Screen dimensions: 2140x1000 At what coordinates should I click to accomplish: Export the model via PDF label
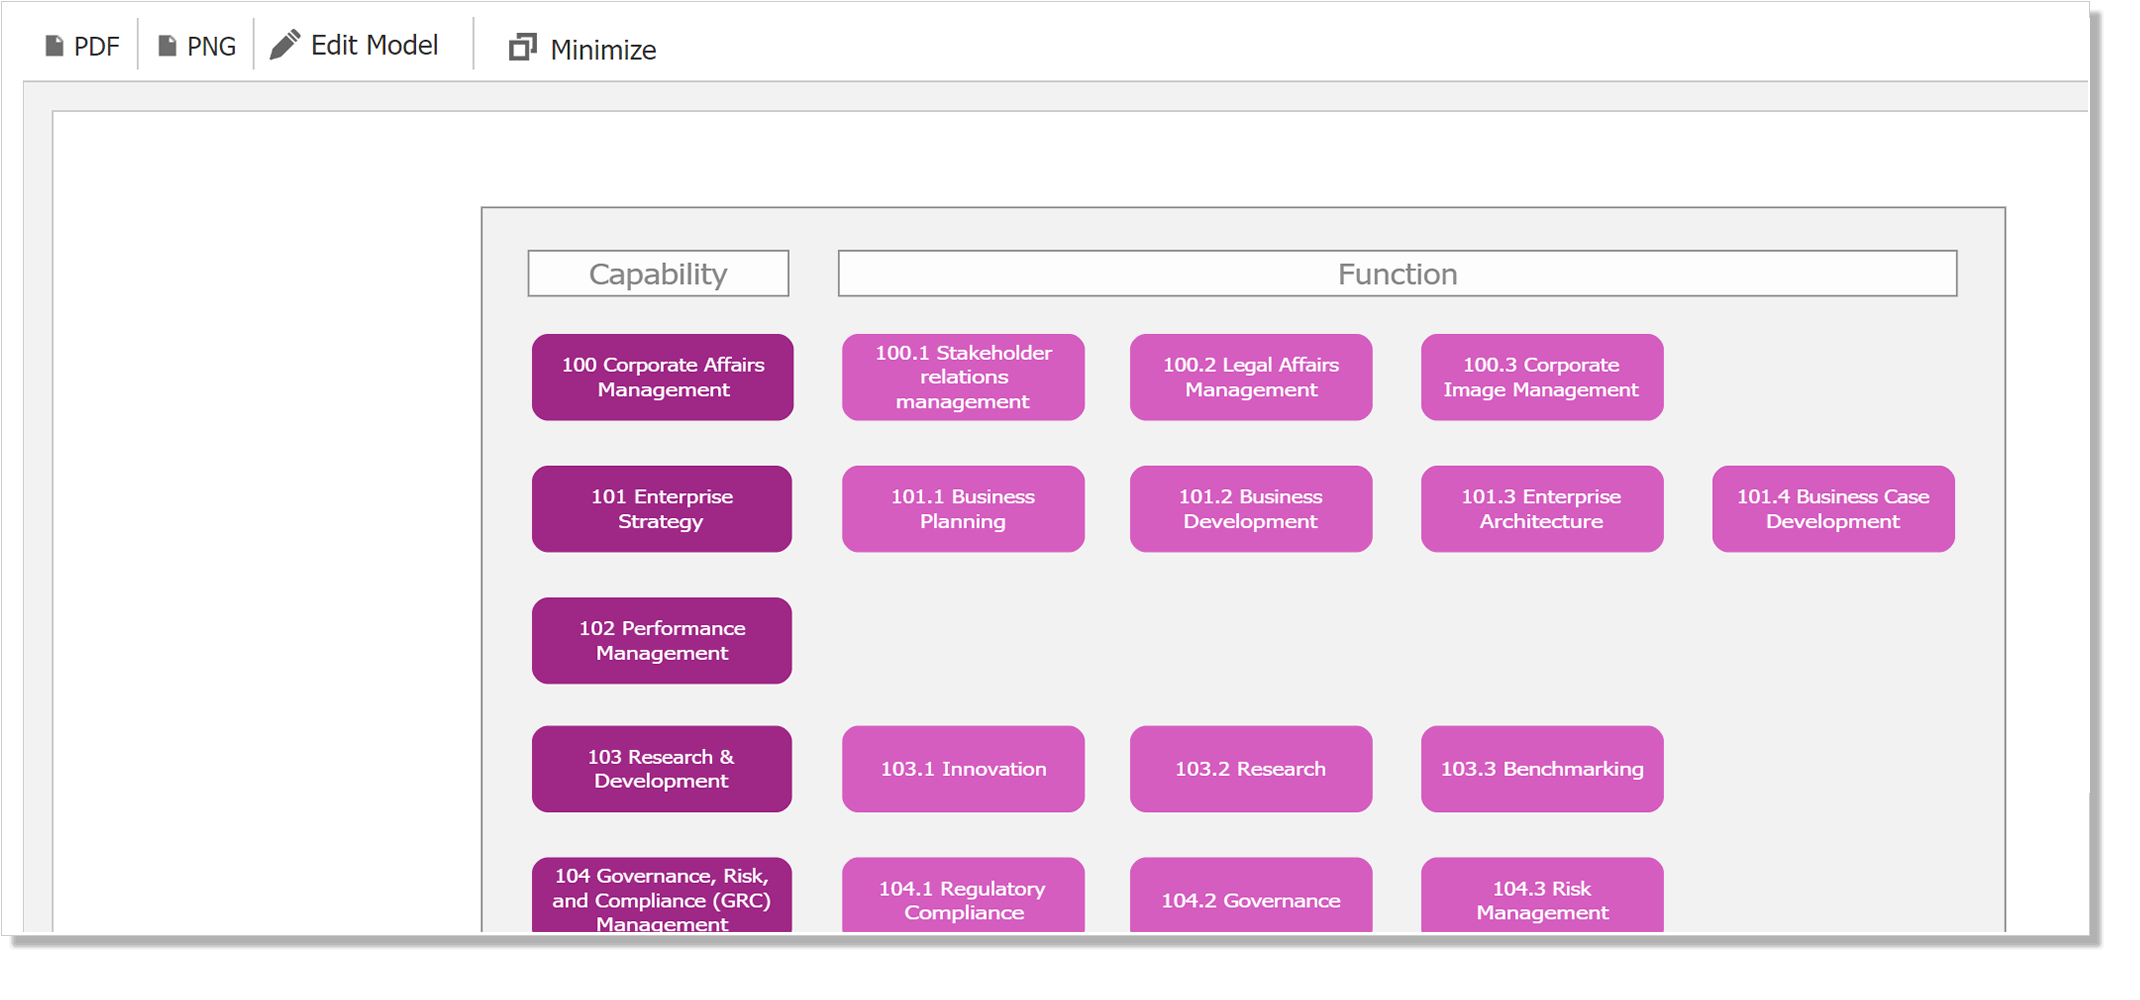pyautogui.click(x=97, y=47)
